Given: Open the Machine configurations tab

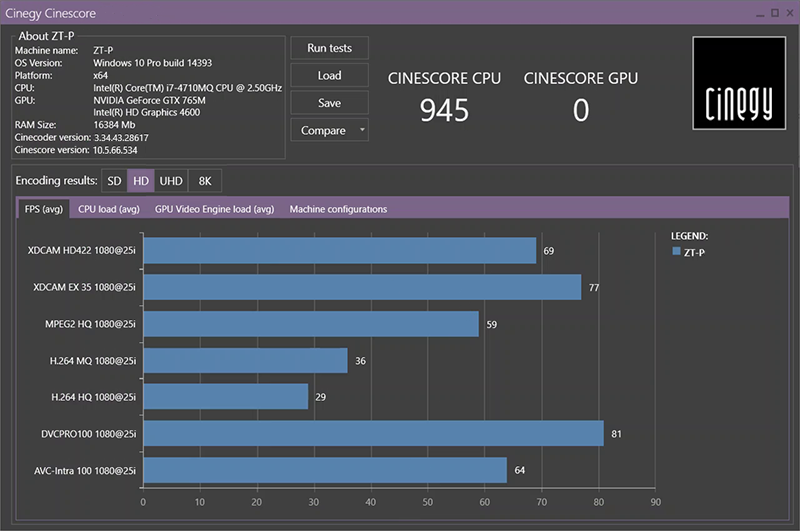Looking at the screenshot, I should pyautogui.click(x=338, y=209).
